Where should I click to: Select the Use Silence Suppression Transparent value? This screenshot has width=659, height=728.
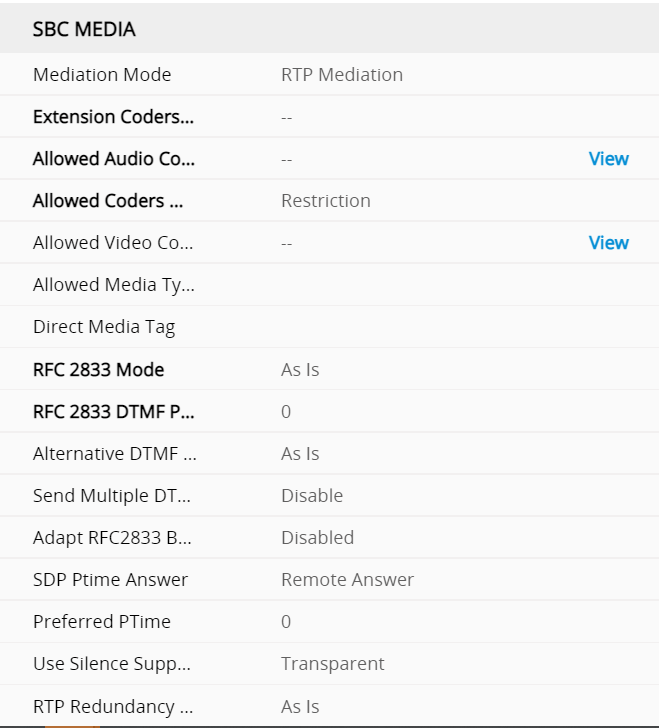(x=332, y=664)
